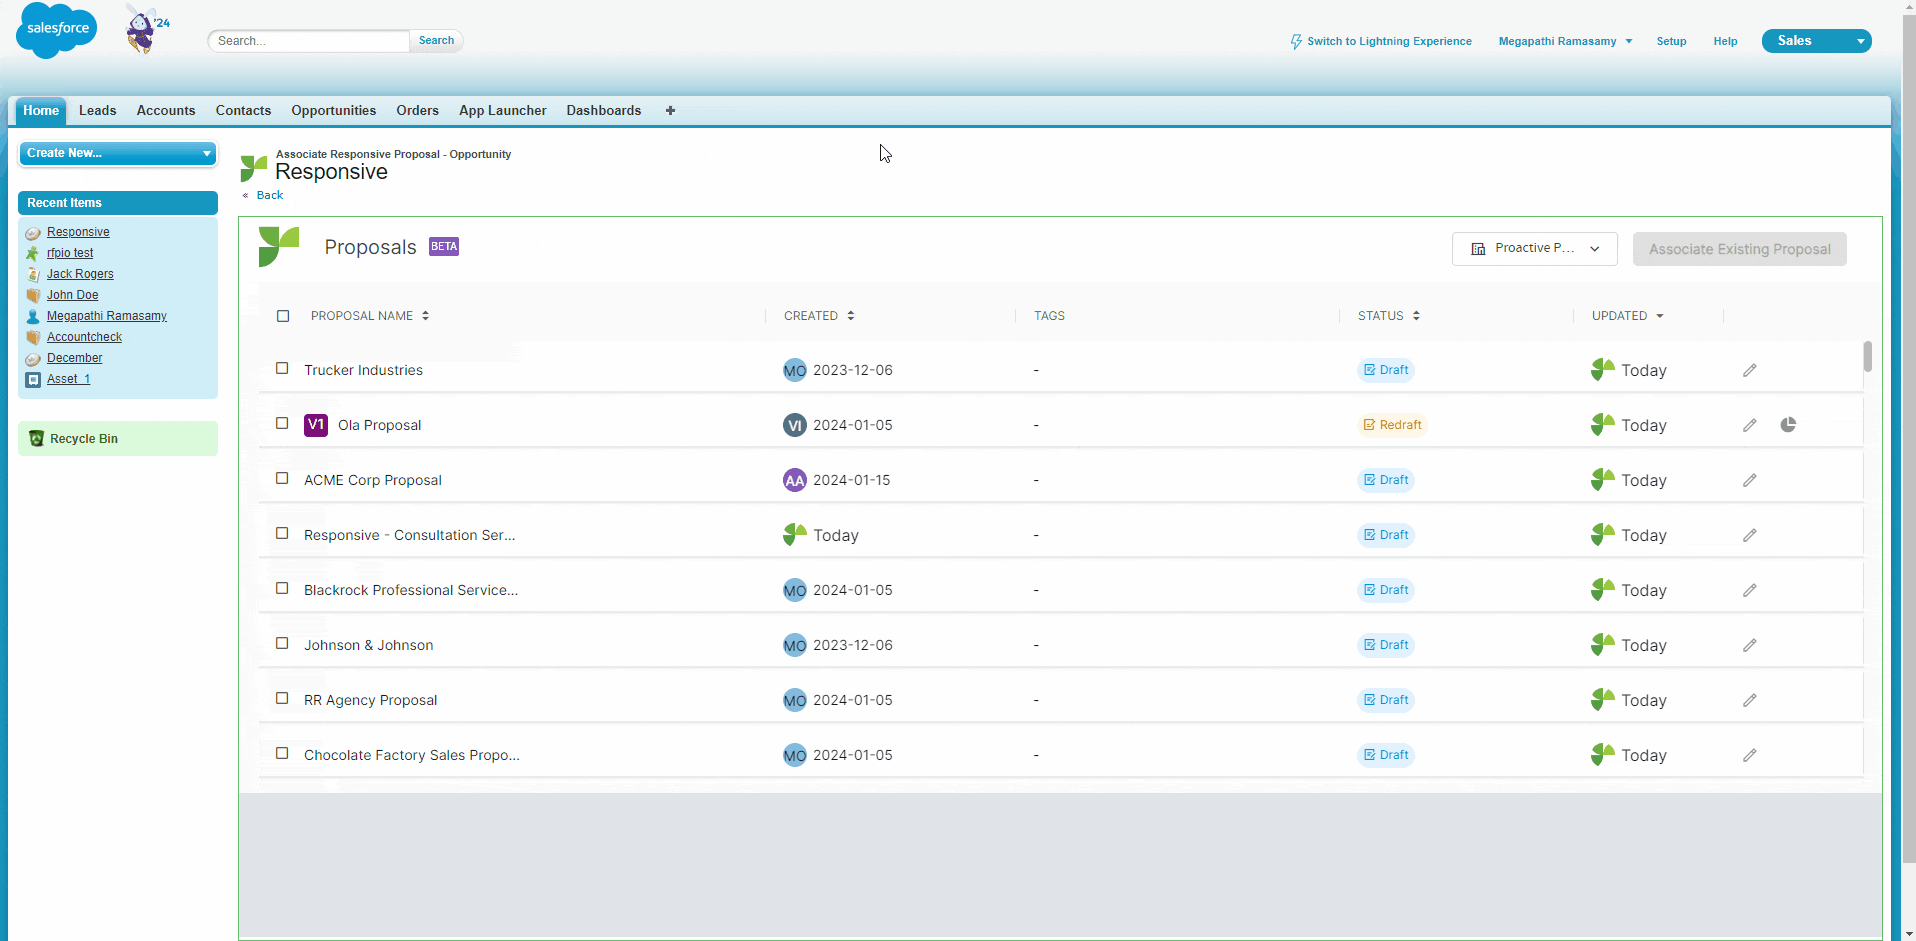1916x941 pixels.
Task: Check the RR Agency Proposal row checkbox
Action: click(282, 698)
